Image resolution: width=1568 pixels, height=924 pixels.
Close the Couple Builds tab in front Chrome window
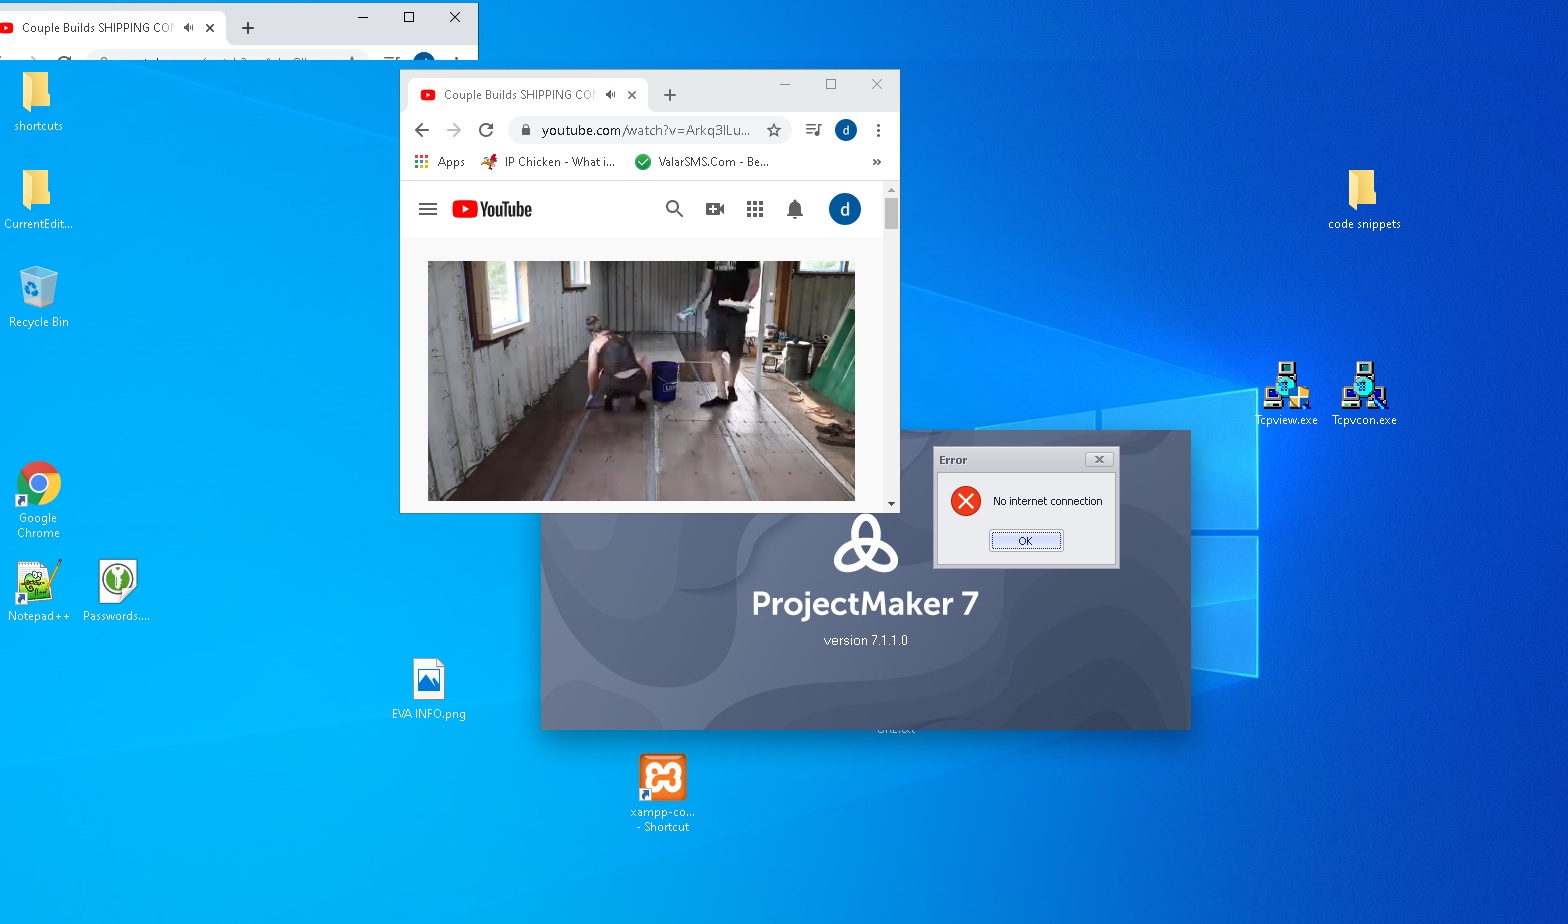click(632, 95)
